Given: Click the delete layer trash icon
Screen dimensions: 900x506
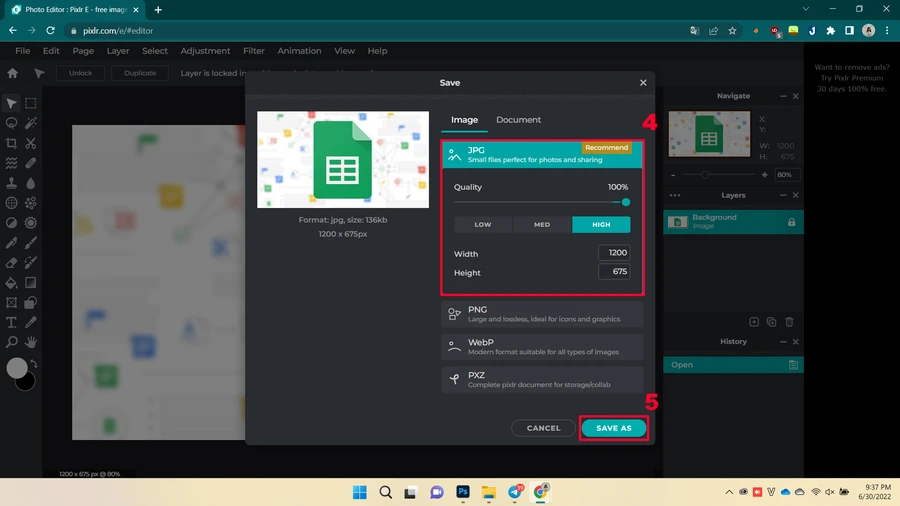Looking at the screenshot, I should [x=789, y=322].
